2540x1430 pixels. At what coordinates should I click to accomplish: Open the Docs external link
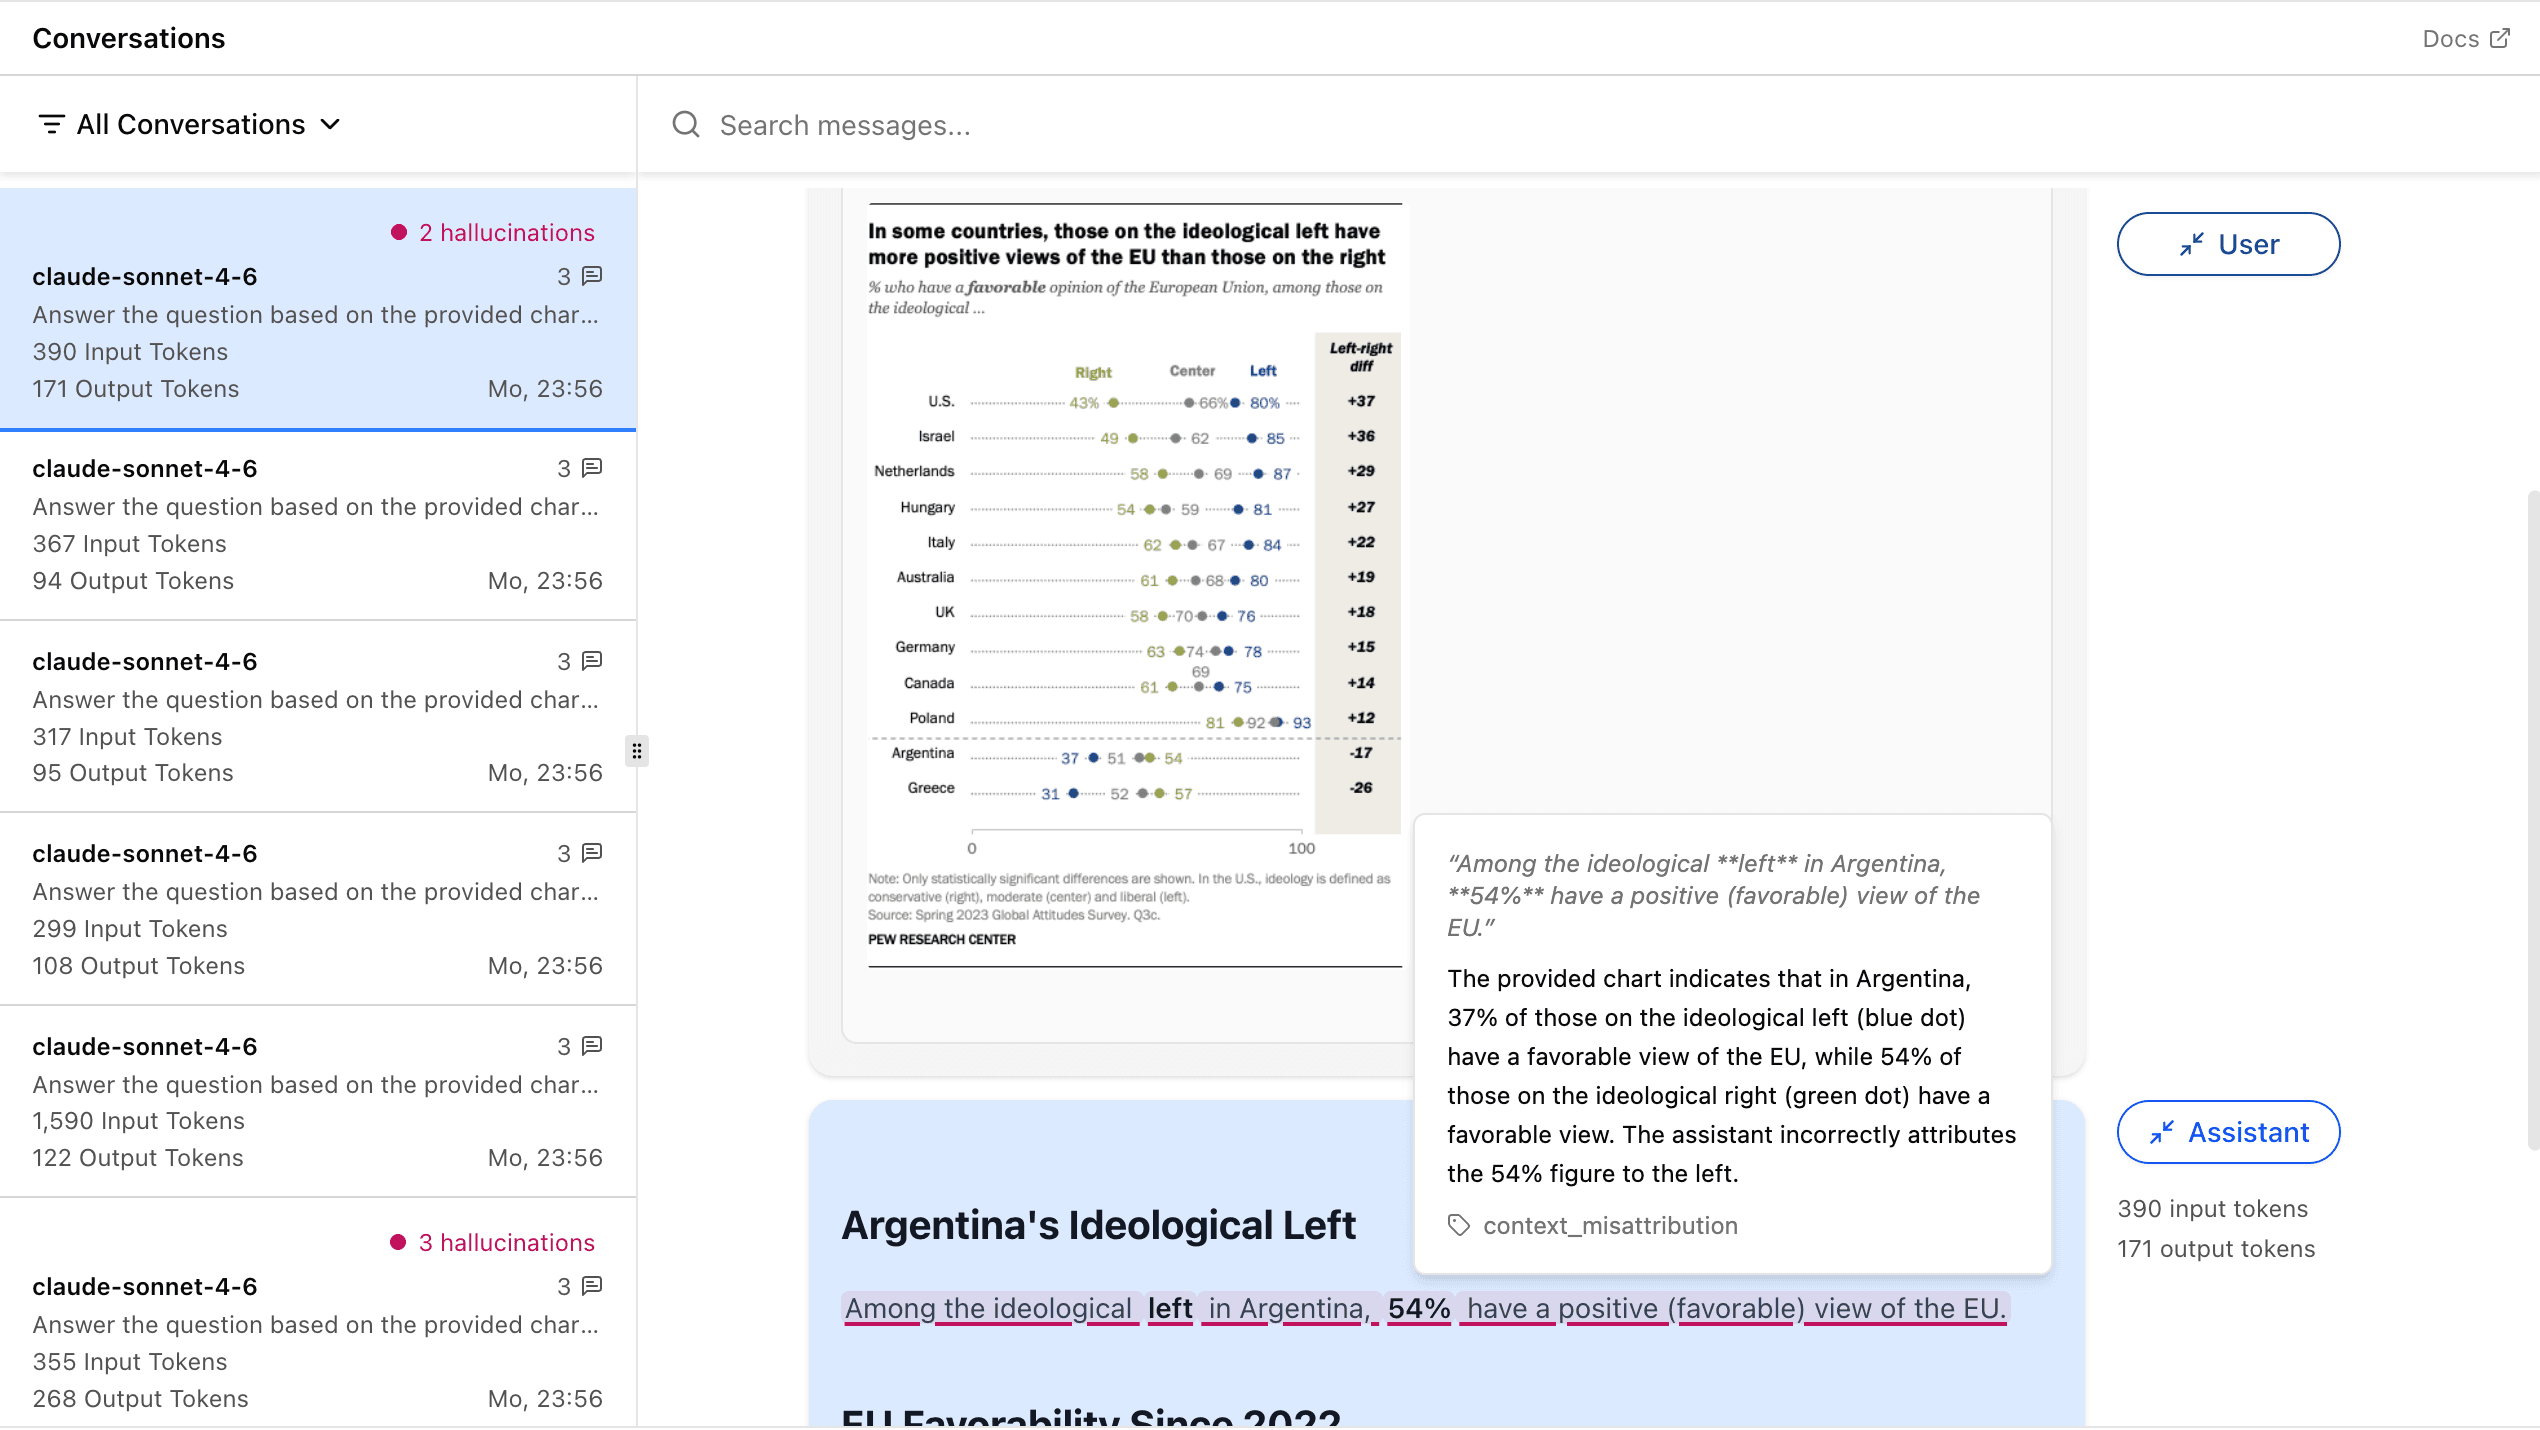tap(2466, 38)
